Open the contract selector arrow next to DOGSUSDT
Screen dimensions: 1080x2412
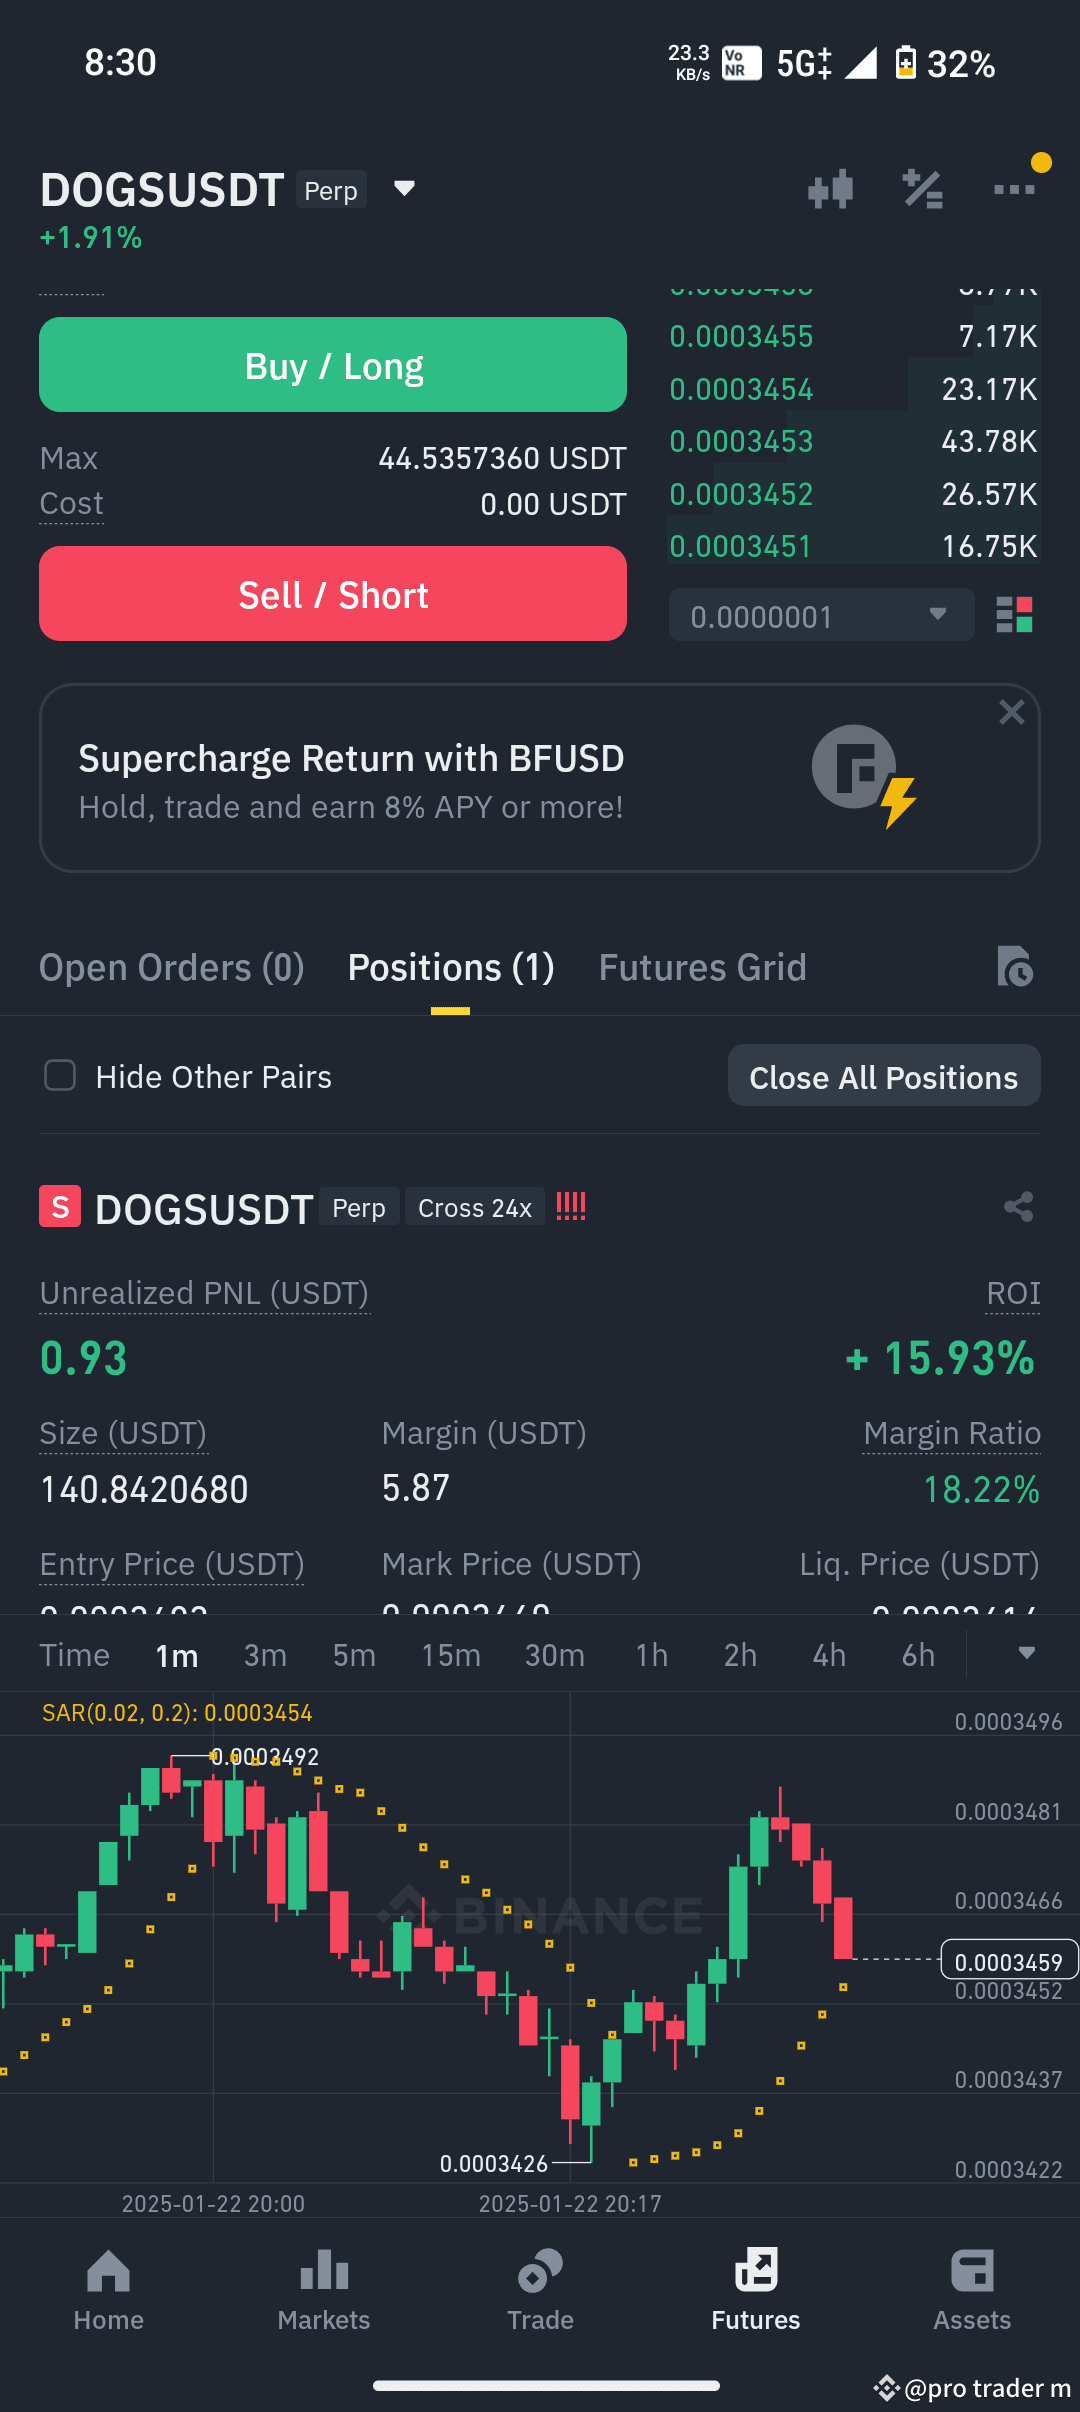(404, 189)
